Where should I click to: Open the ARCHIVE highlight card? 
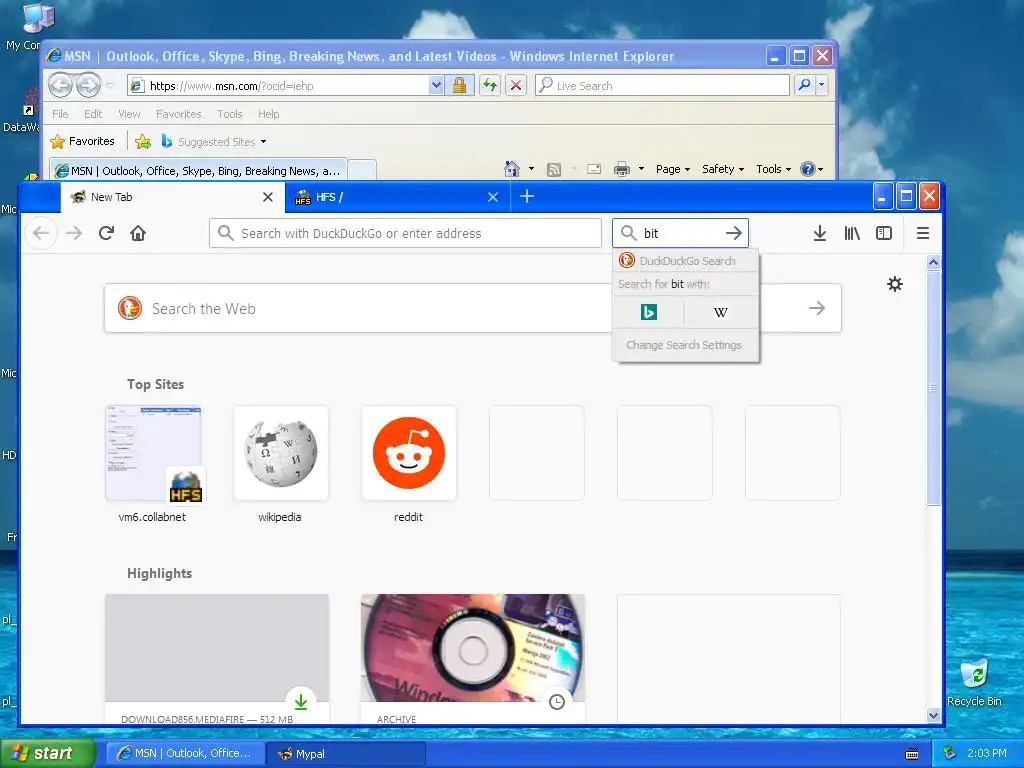coord(473,658)
